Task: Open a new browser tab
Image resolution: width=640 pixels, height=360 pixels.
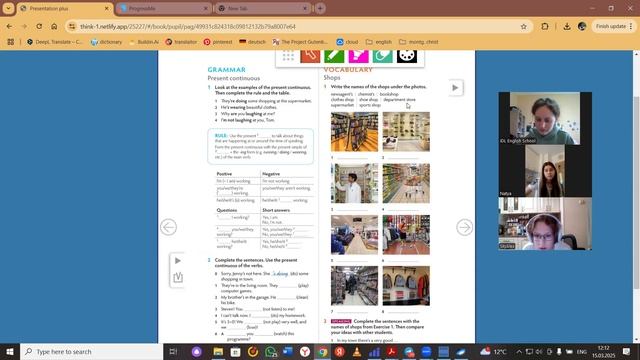Action: (x=320, y=8)
